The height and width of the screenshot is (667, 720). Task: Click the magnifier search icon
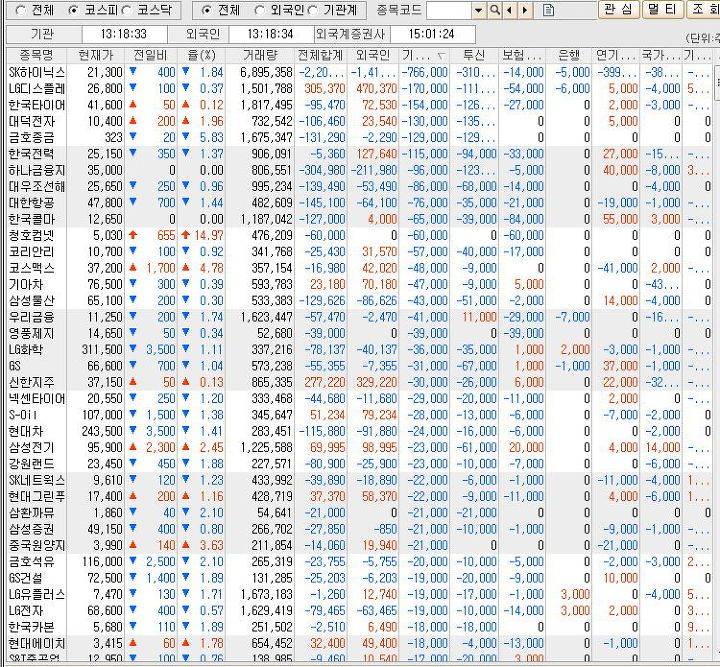point(495,10)
